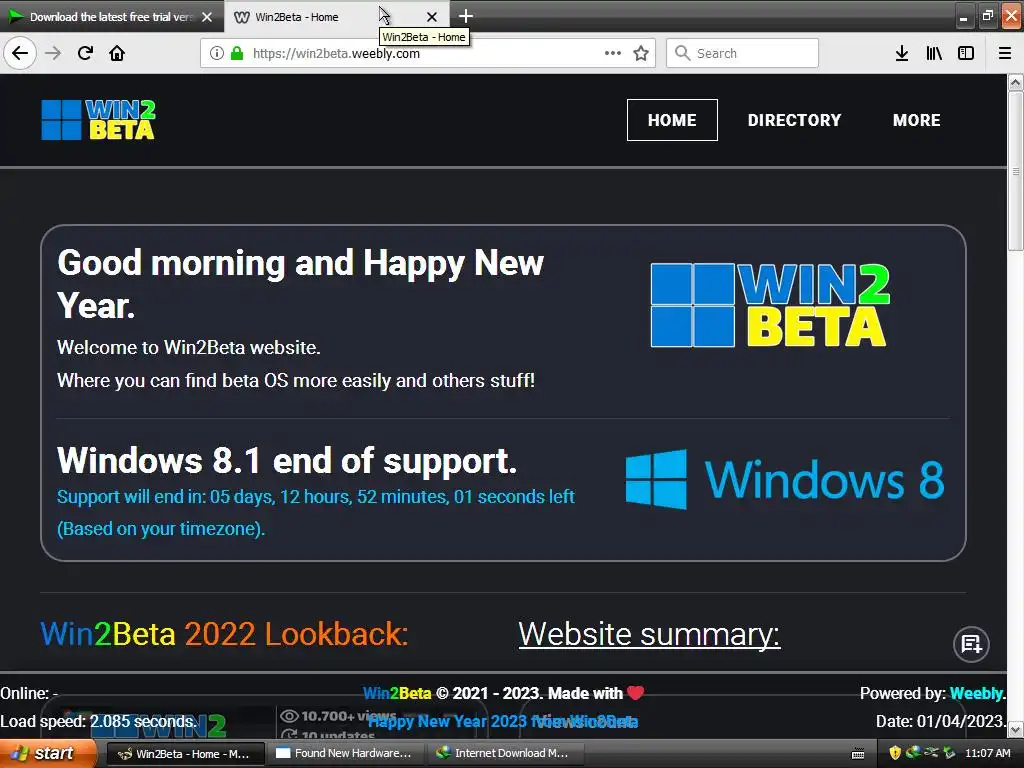Click the 'Load speed: 2.085 seconds.' text
This screenshot has width=1024, height=768.
point(98,722)
